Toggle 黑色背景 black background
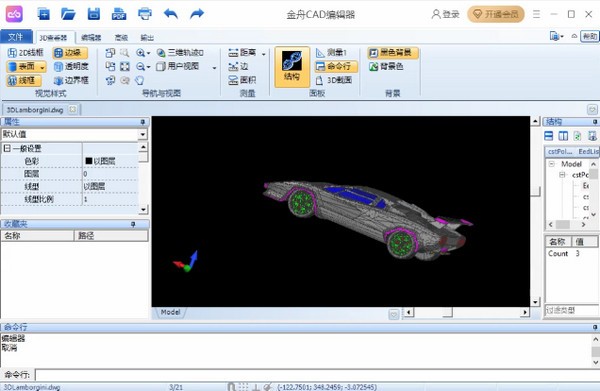Viewport: 600px width, 391px height. click(x=393, y=52)
